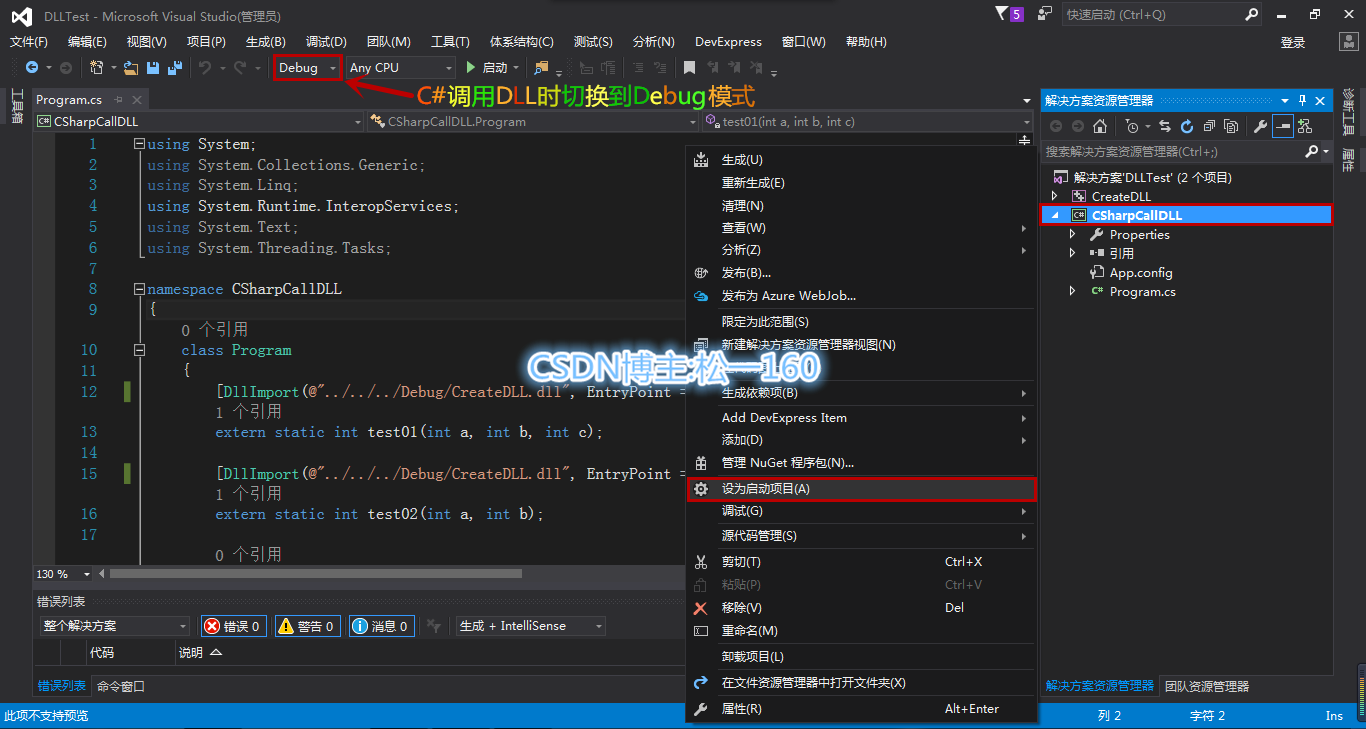Collapse the namespace CSharpCallDLL code block
This screenshot has height=729, width=1366.
coord(139,289)
